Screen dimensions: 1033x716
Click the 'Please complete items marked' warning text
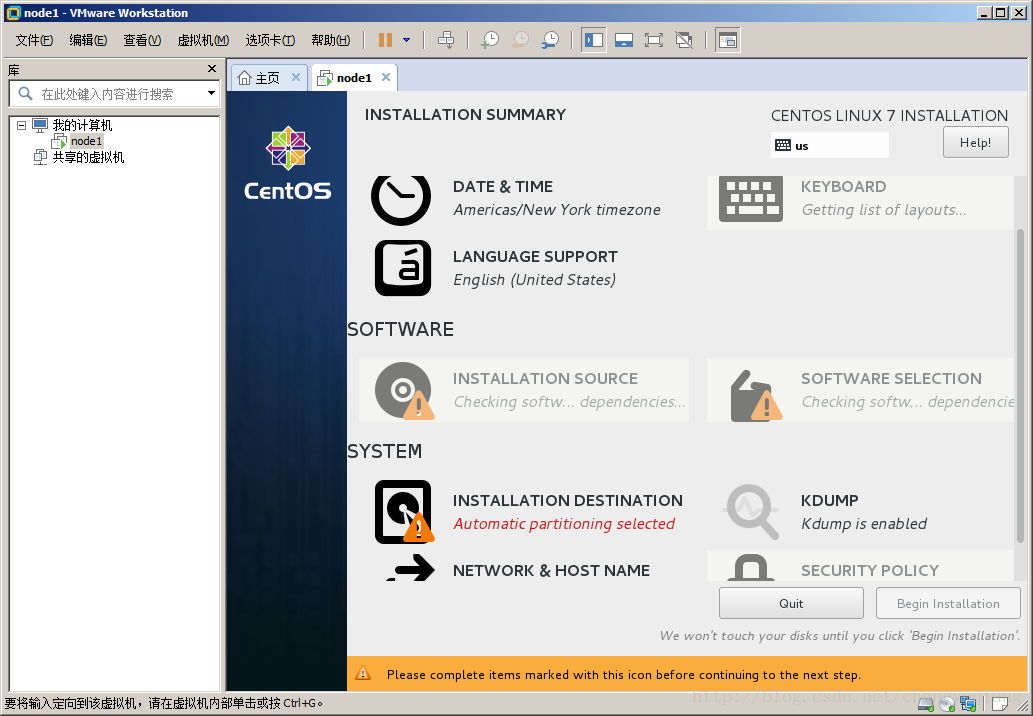coord(624,675)
